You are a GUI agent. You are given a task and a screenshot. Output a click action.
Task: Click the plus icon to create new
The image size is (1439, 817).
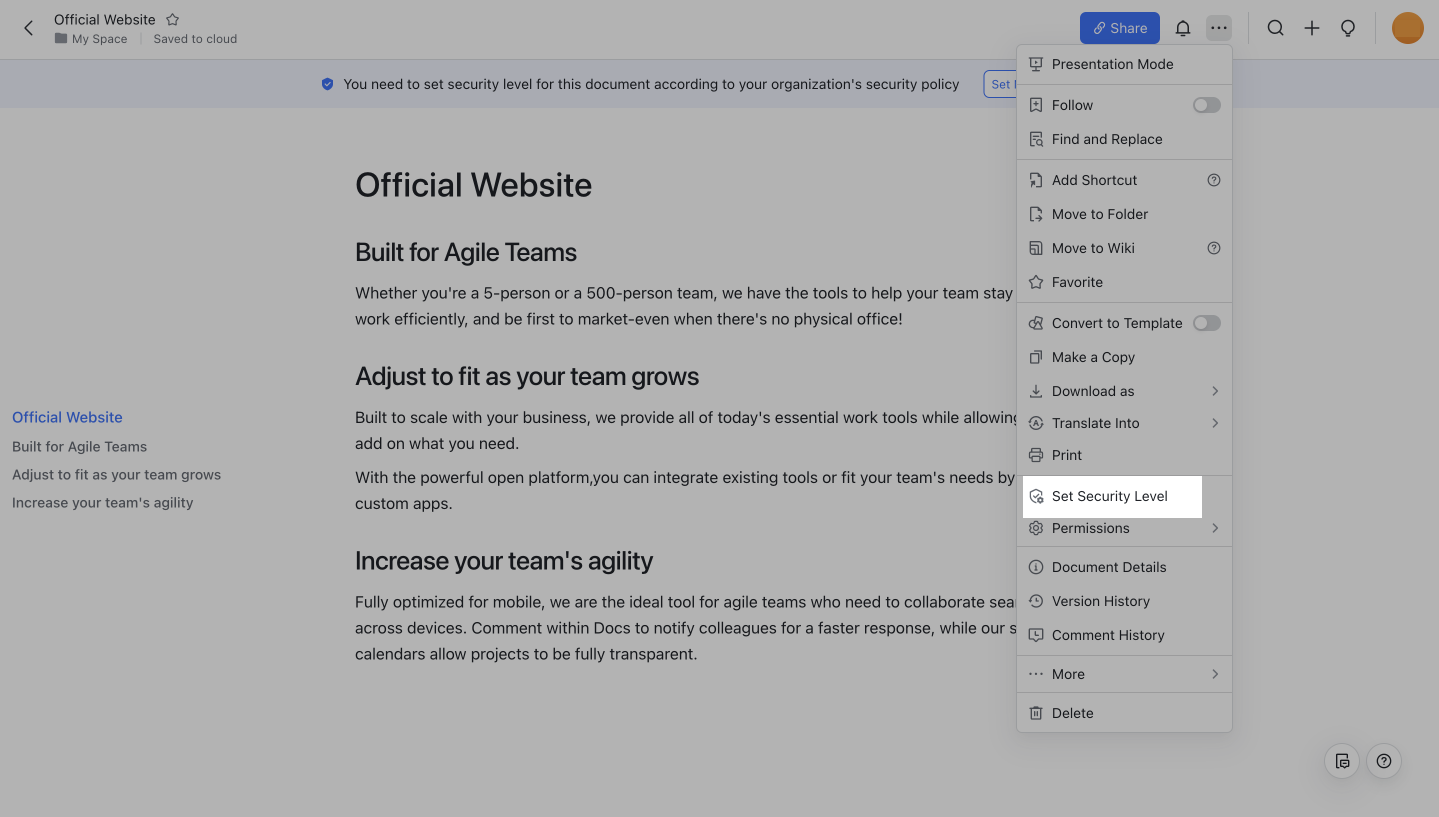1311,28
